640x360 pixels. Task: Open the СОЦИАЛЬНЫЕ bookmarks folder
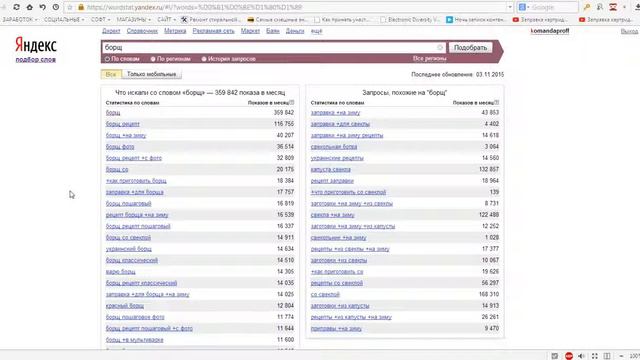click(x=64, y=19)
